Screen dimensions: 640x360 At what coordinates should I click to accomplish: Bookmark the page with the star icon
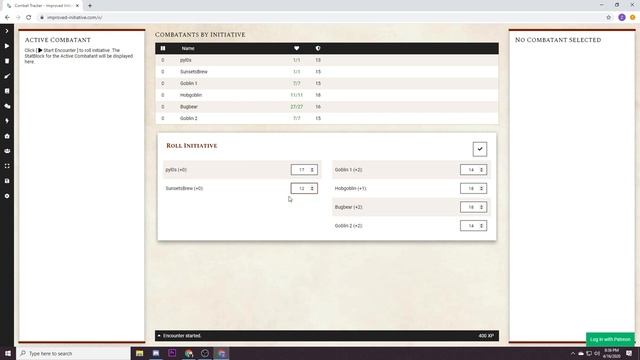coord(609,18)
